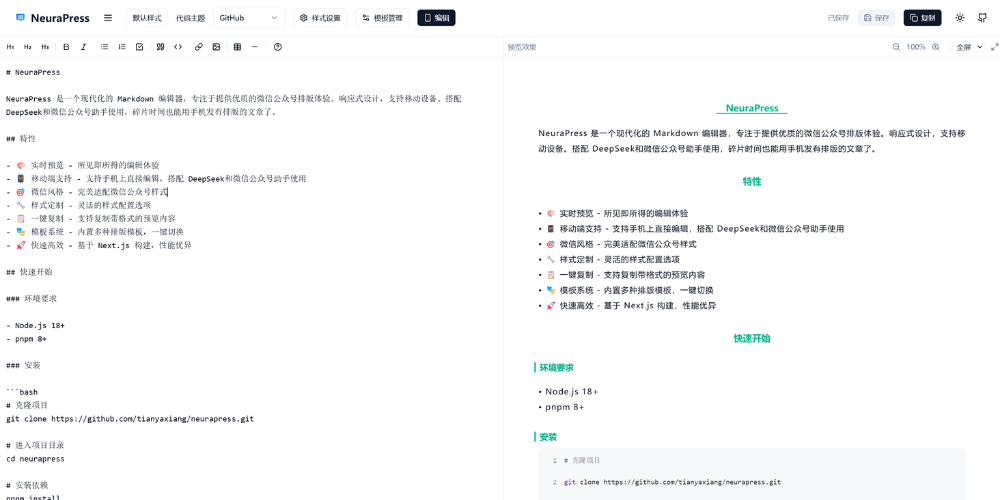
Task: Insert an image via the image icon
Action: (216, 47)
